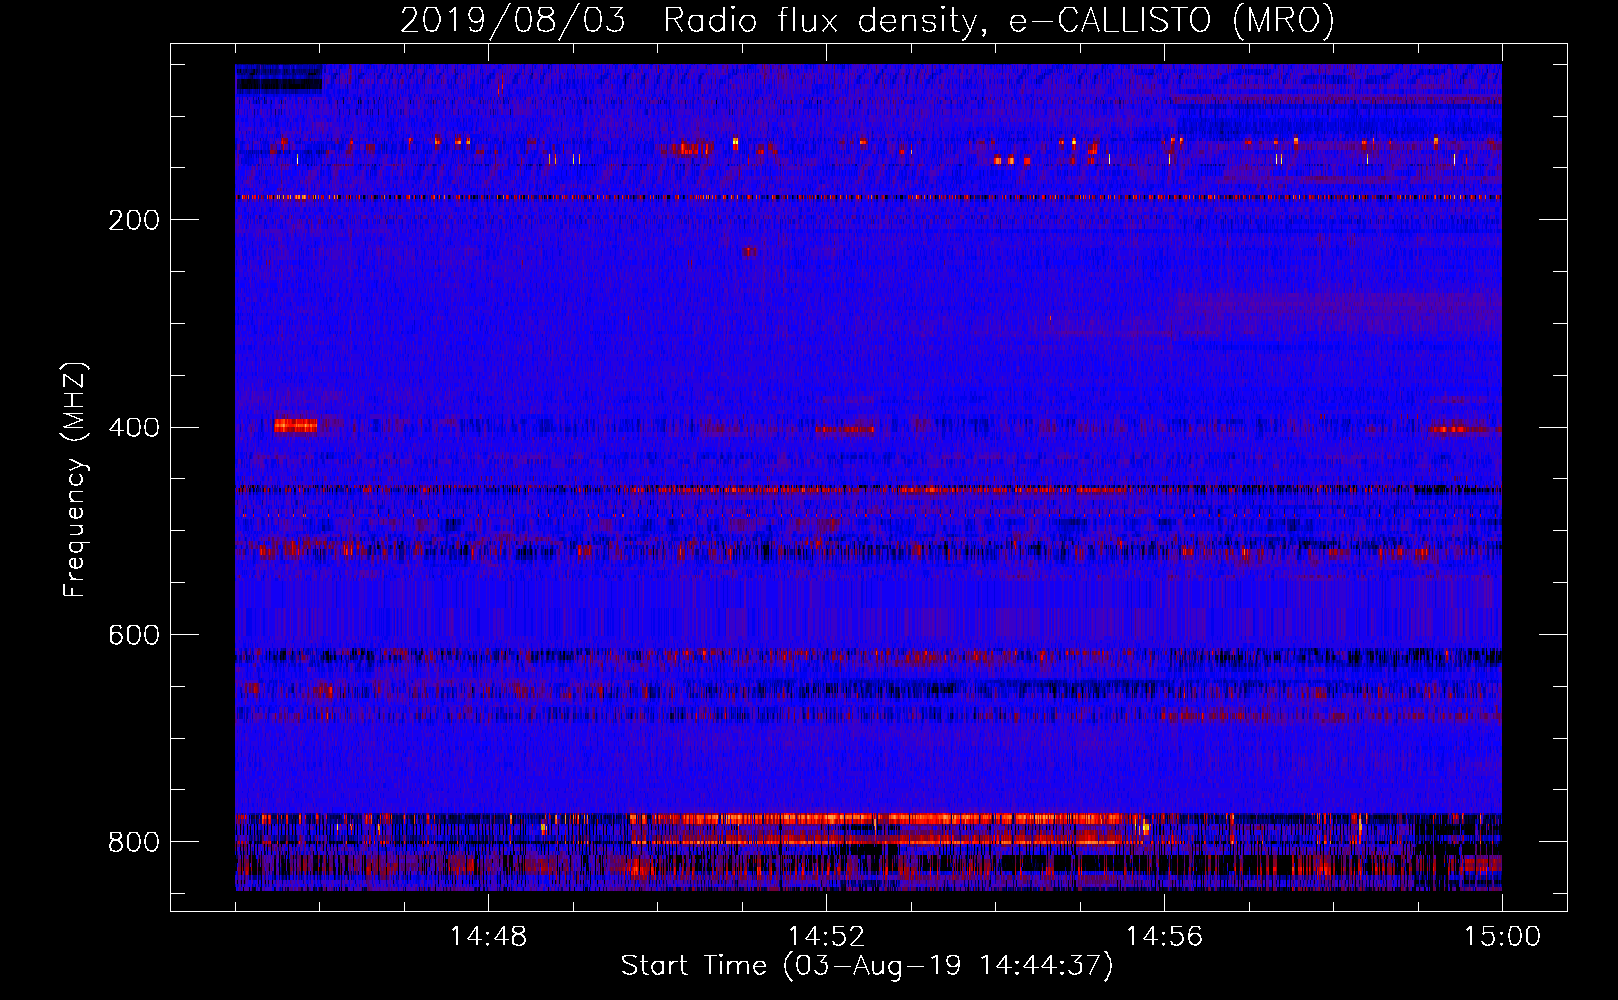Screen dimensions: 1618x1000
Task: Select the 800 frequency tick label
Action: pyautogui.click(x=134, y=843)
